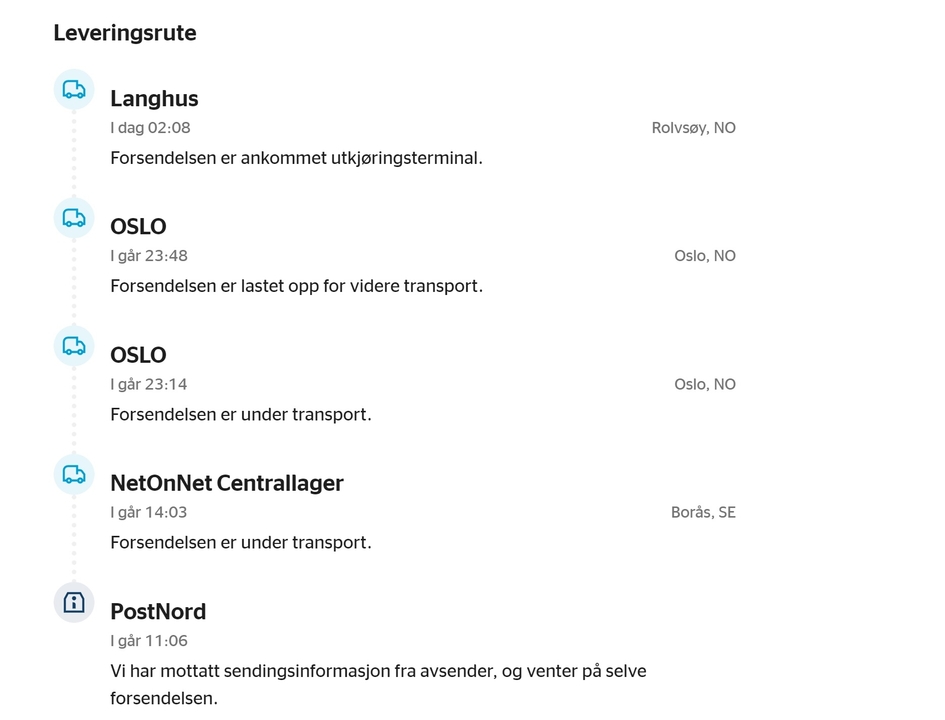Click the truck icon beside NetOnNet Centrallager

tap(74, 475)
